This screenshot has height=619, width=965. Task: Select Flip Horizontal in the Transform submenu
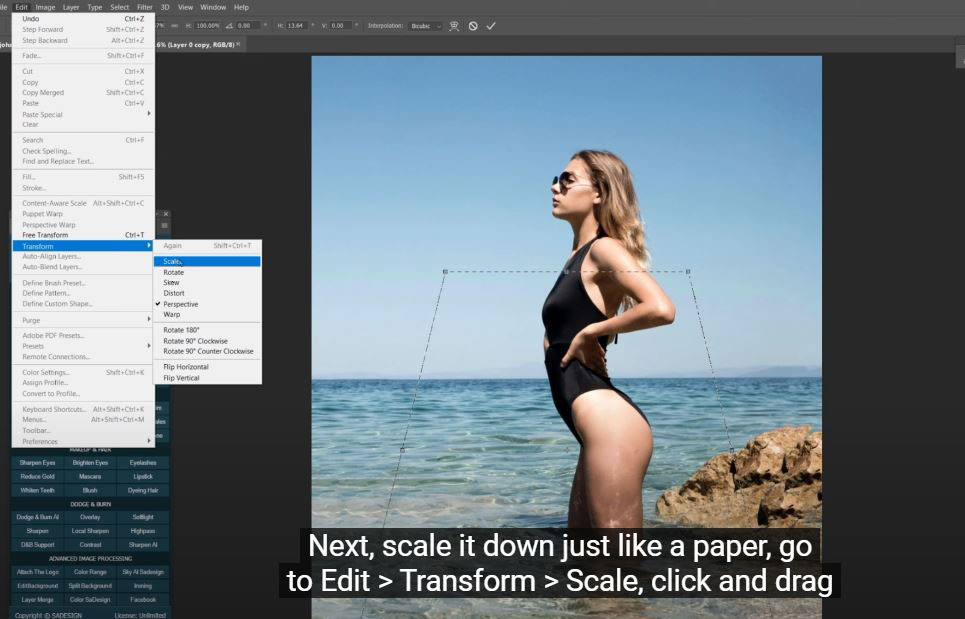point(187,367)
